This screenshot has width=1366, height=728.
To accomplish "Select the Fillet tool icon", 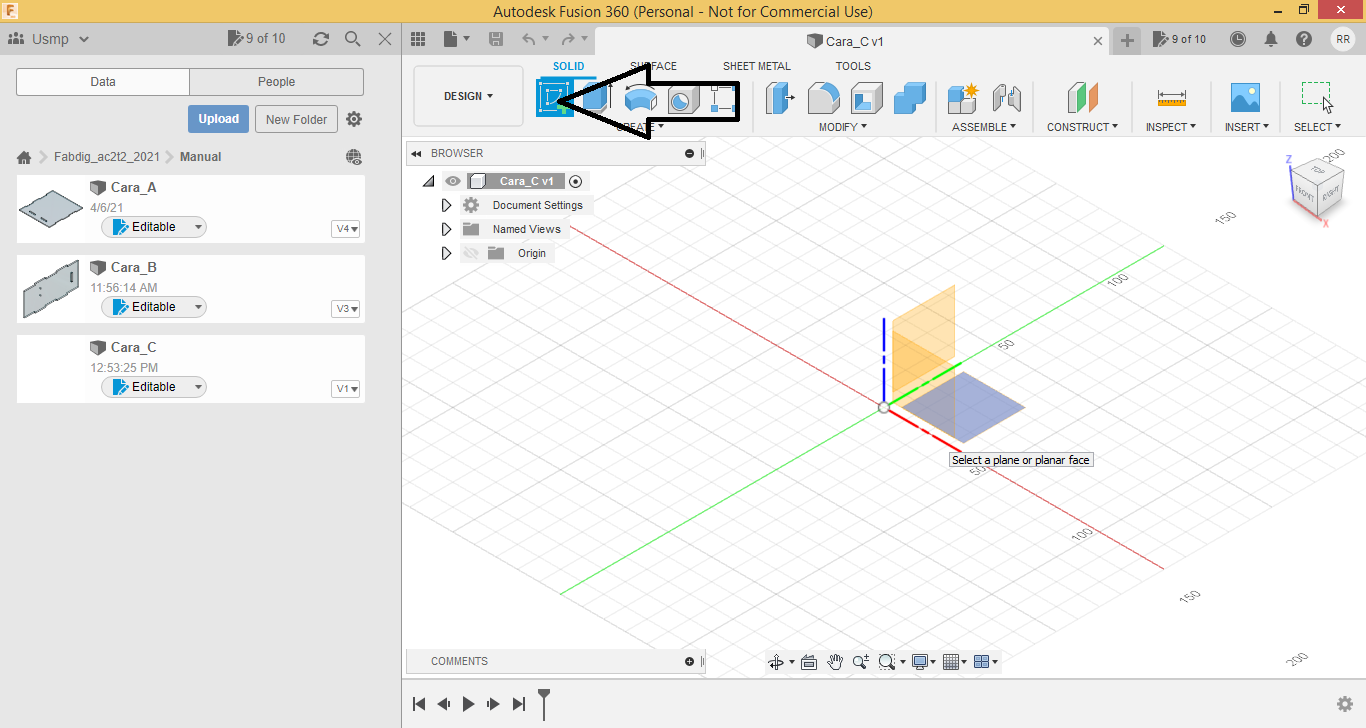I will pos(824,98).
